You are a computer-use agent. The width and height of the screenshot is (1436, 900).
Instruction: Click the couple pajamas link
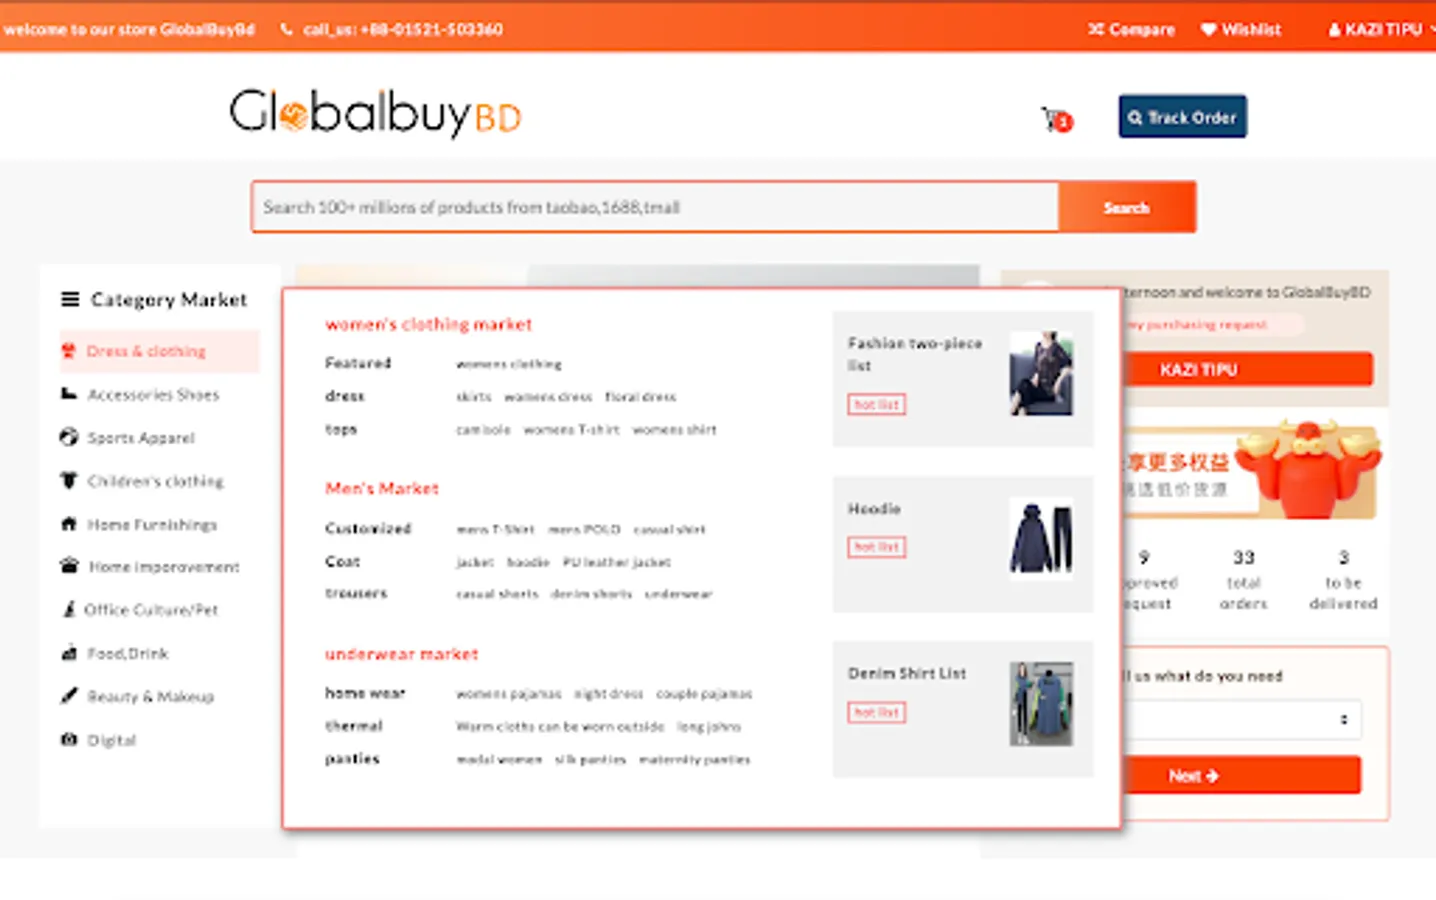tap(704, 694)
